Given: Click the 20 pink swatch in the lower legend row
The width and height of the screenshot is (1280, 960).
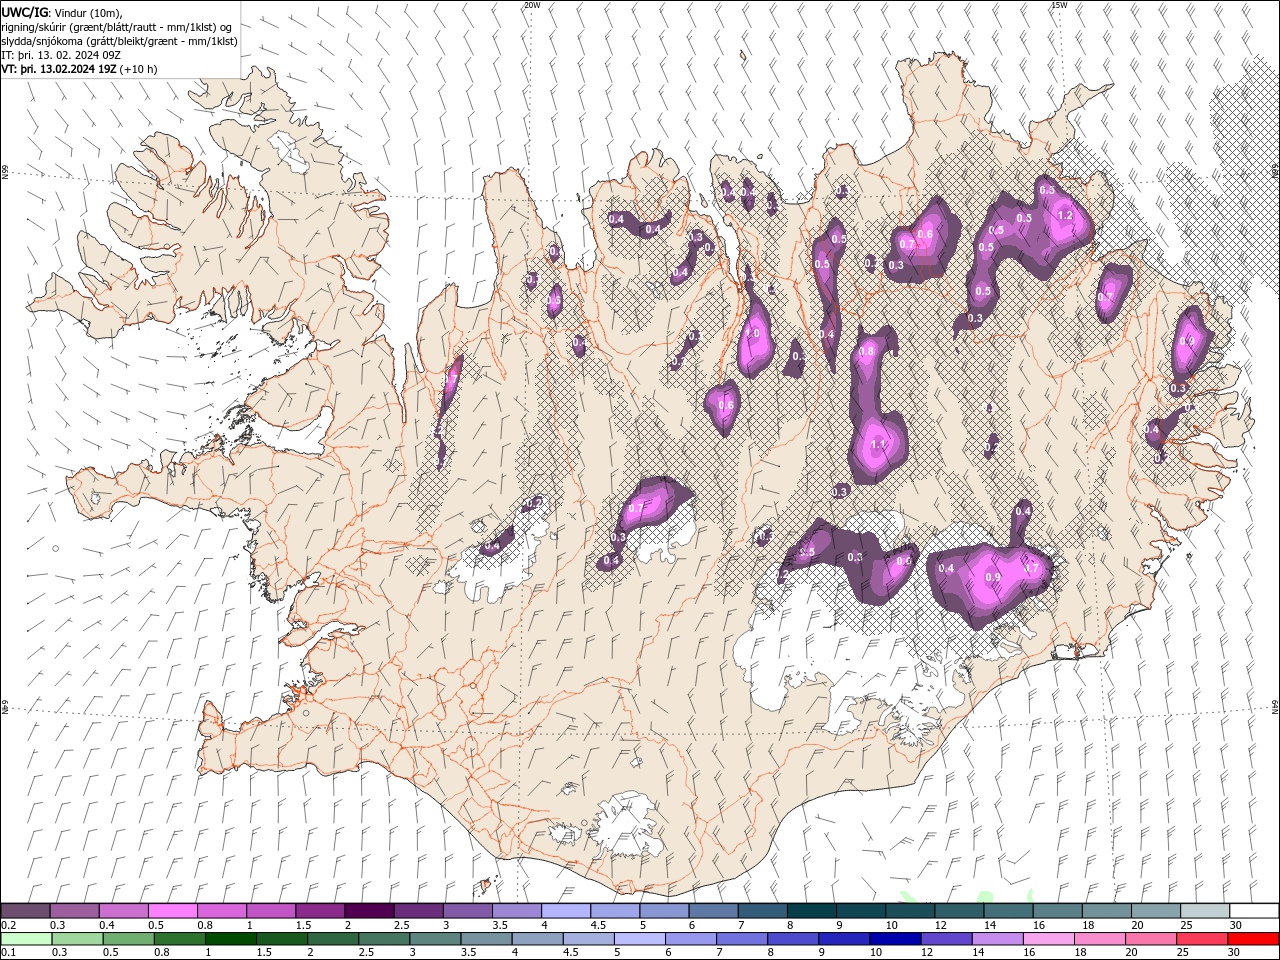Looking at the screenshot, I should click(x=1149, y=939).
